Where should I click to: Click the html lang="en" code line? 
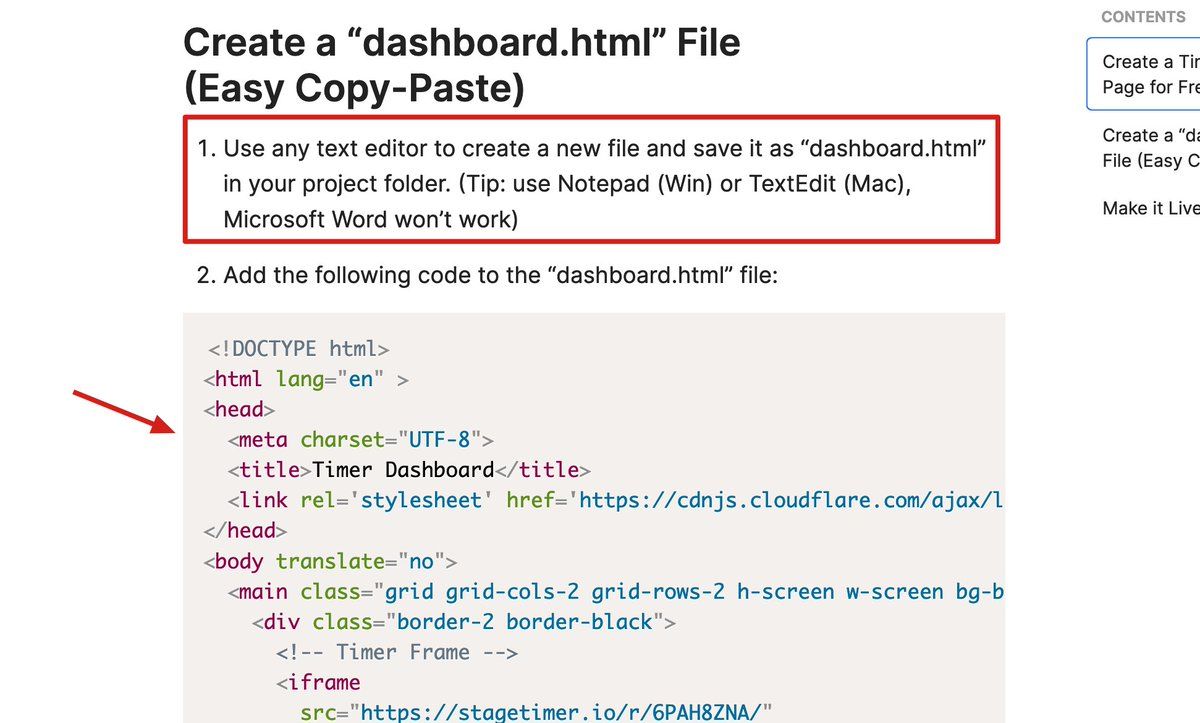(x=305, y=379)
